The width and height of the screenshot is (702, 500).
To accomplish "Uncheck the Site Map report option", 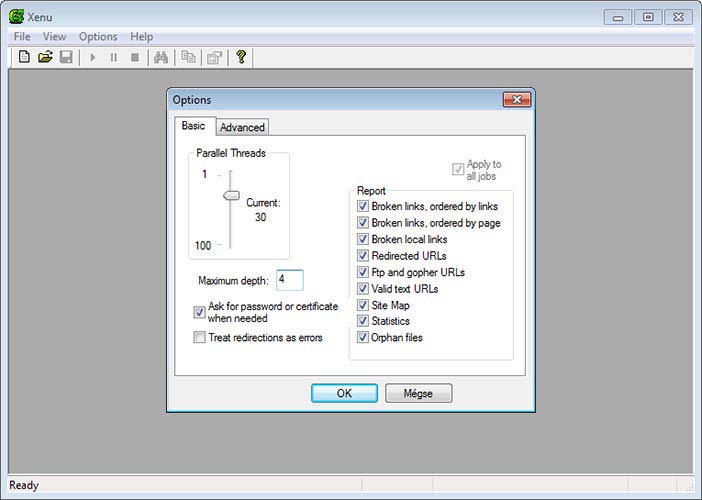I will [363, 305].
